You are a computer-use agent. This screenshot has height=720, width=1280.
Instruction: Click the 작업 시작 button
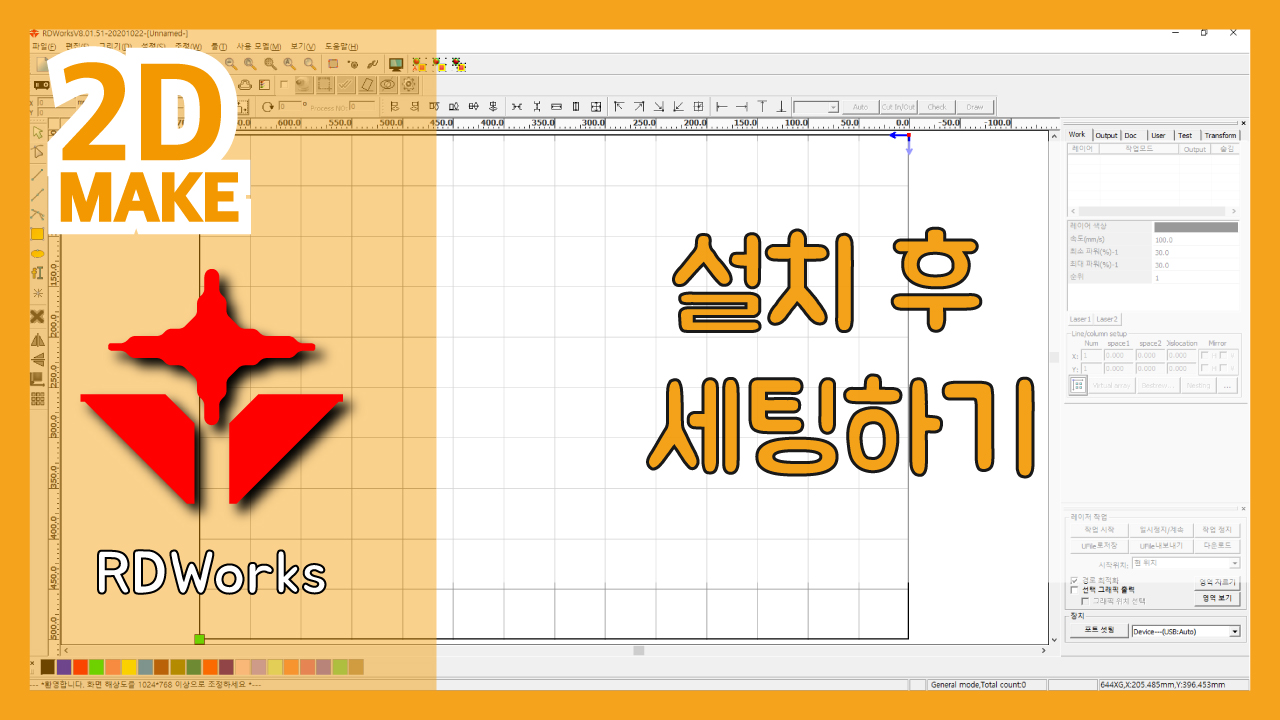[1098, 530]
